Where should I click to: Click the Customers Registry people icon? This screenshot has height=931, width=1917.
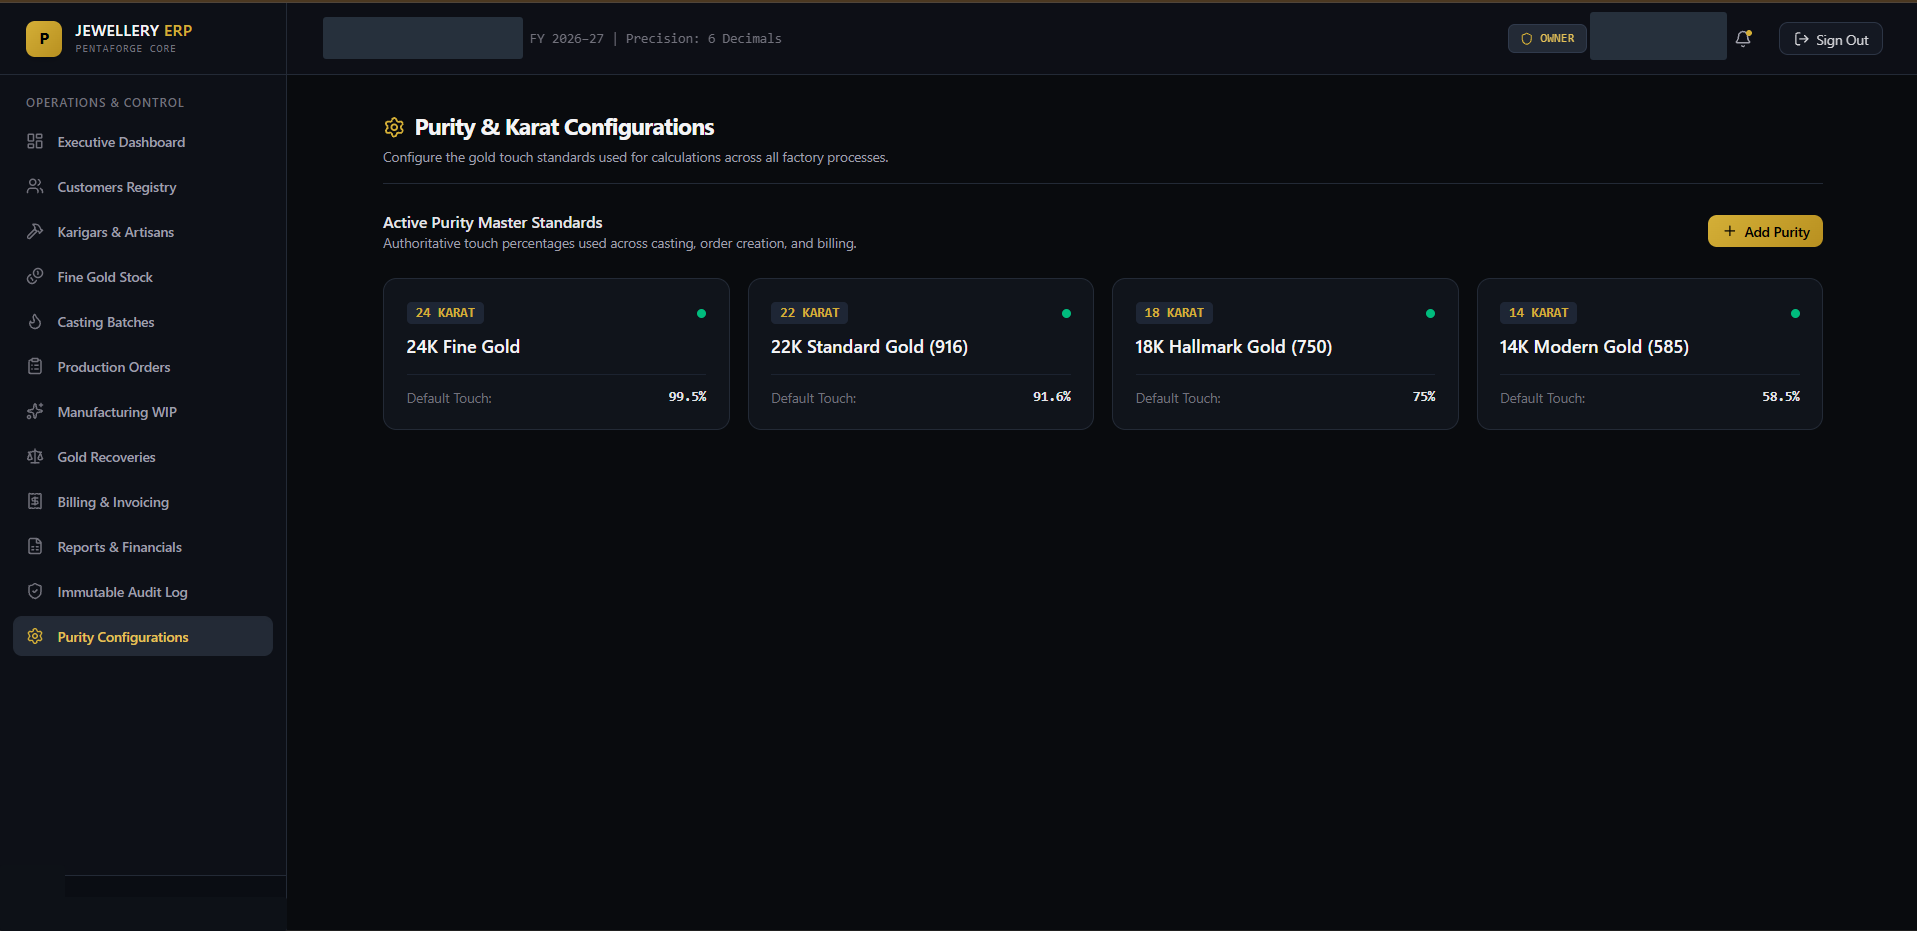click(35, 186)
